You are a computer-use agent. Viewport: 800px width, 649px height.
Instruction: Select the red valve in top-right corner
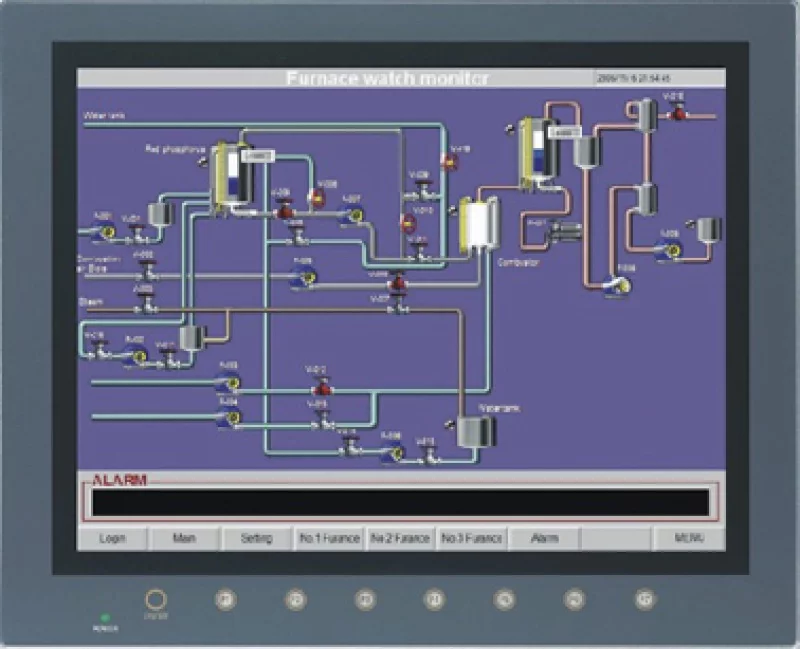pyautogui.click(x=679, y=113)
